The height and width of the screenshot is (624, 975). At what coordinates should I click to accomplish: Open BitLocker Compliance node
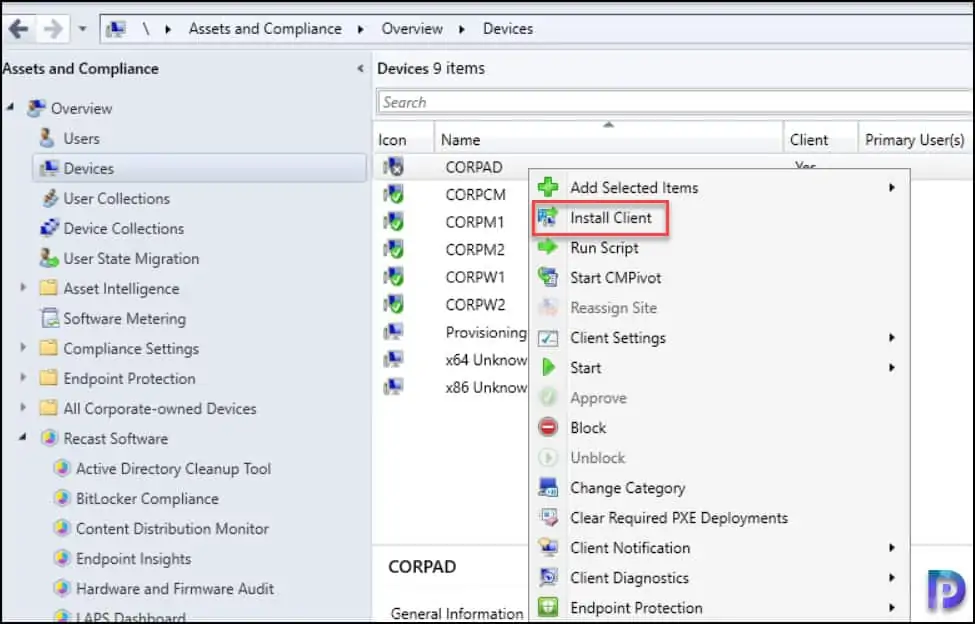(147, 498)
